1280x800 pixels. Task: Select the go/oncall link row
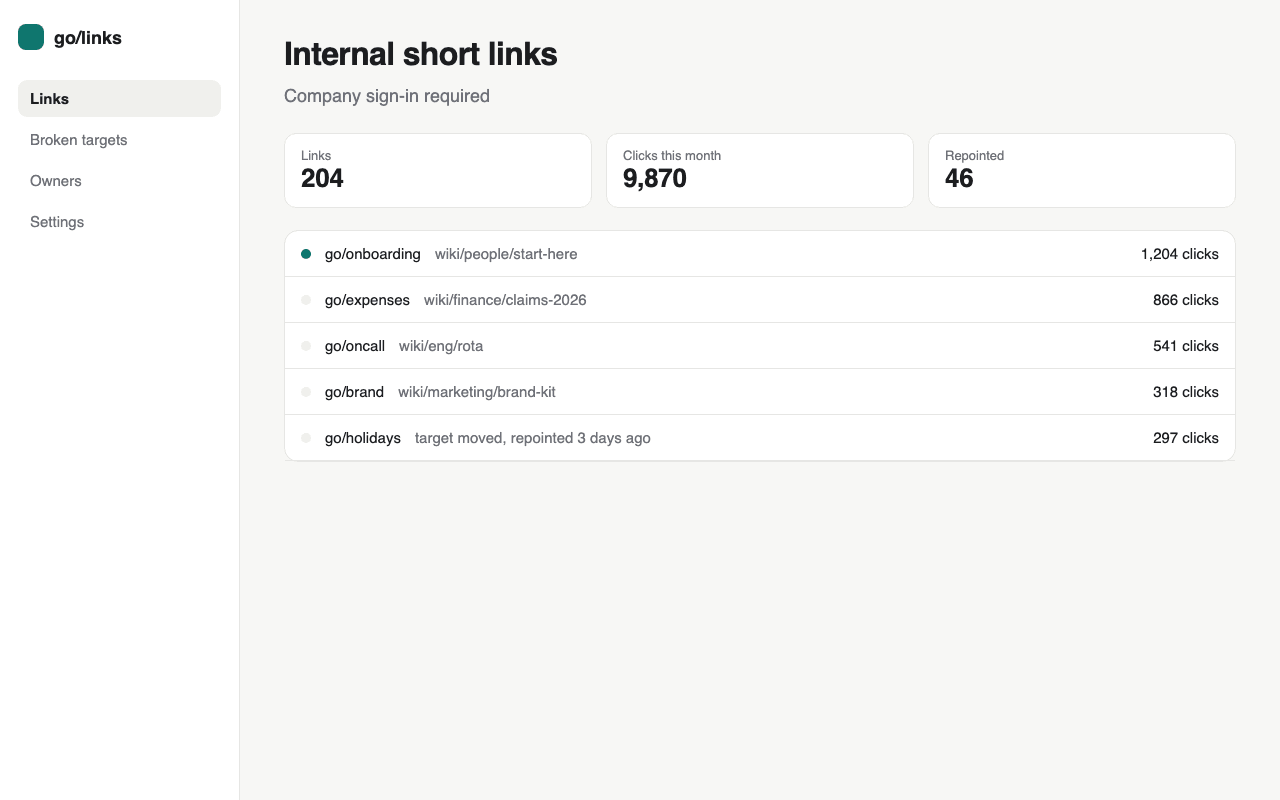click(760, 346)
